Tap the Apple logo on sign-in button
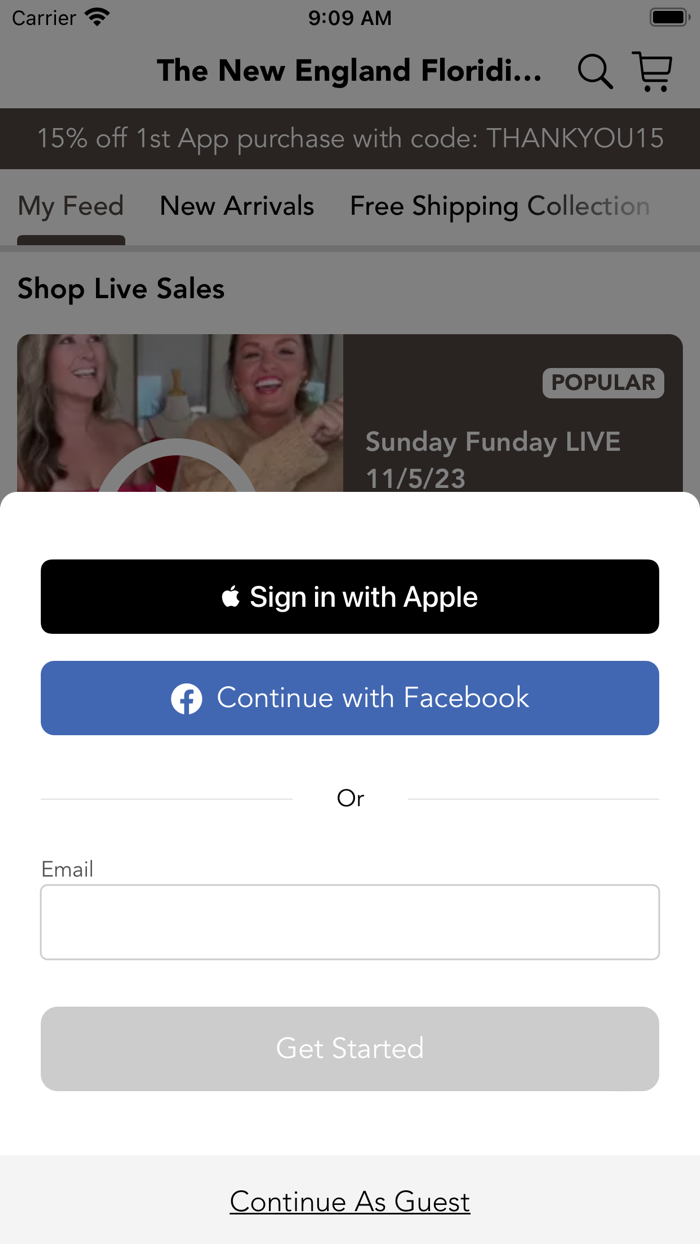This screenshot has width=700, height=1244. tap(231, 597)
